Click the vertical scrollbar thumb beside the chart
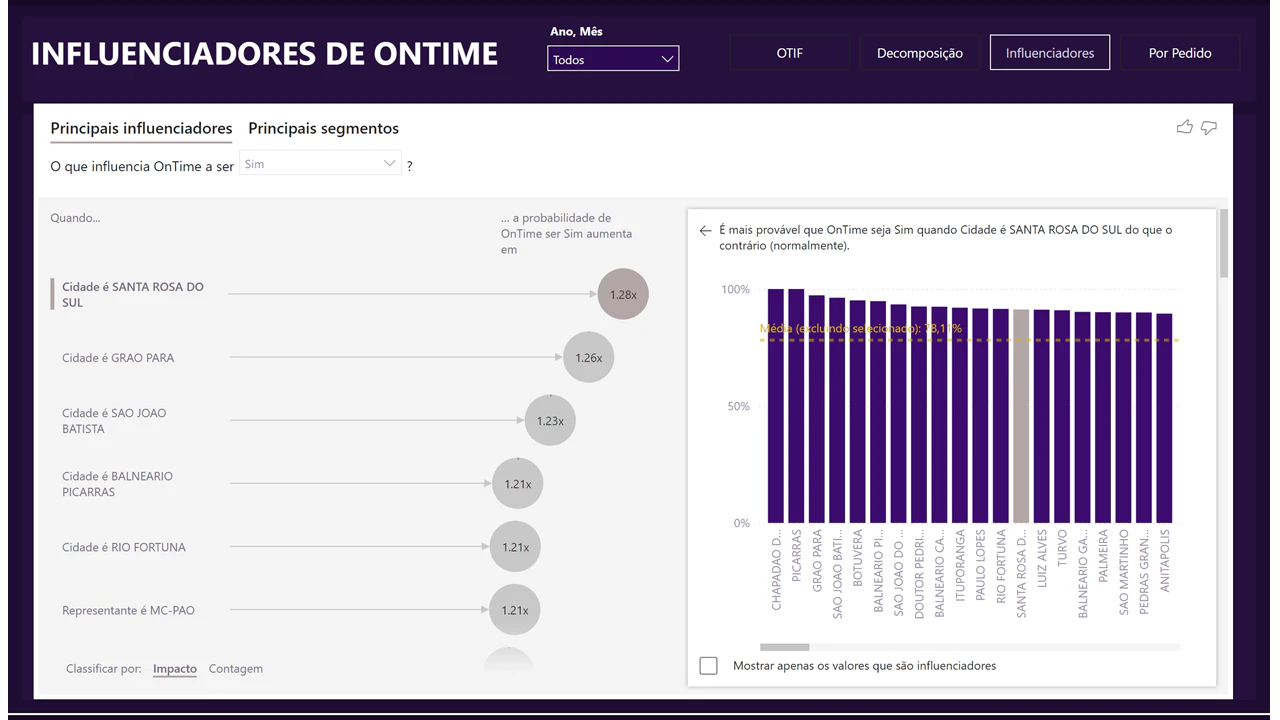Viewport: 1280px width, 720px height. pos(1224,243)
